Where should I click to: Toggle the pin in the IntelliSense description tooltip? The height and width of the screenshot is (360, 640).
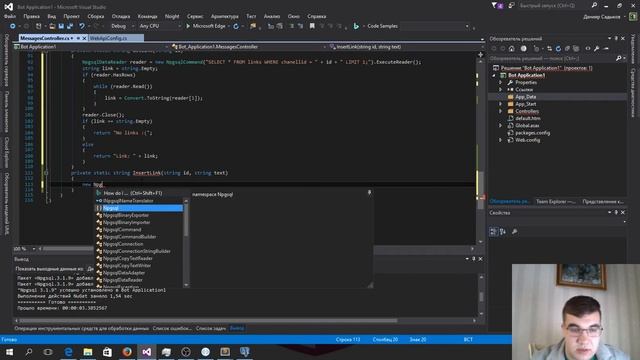[x=369, y=192]
